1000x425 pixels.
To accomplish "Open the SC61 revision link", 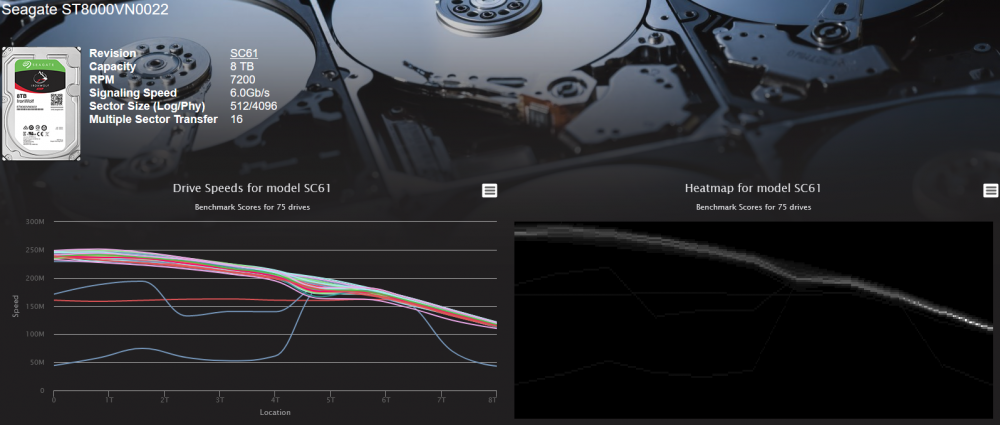I will click(244, 54).
